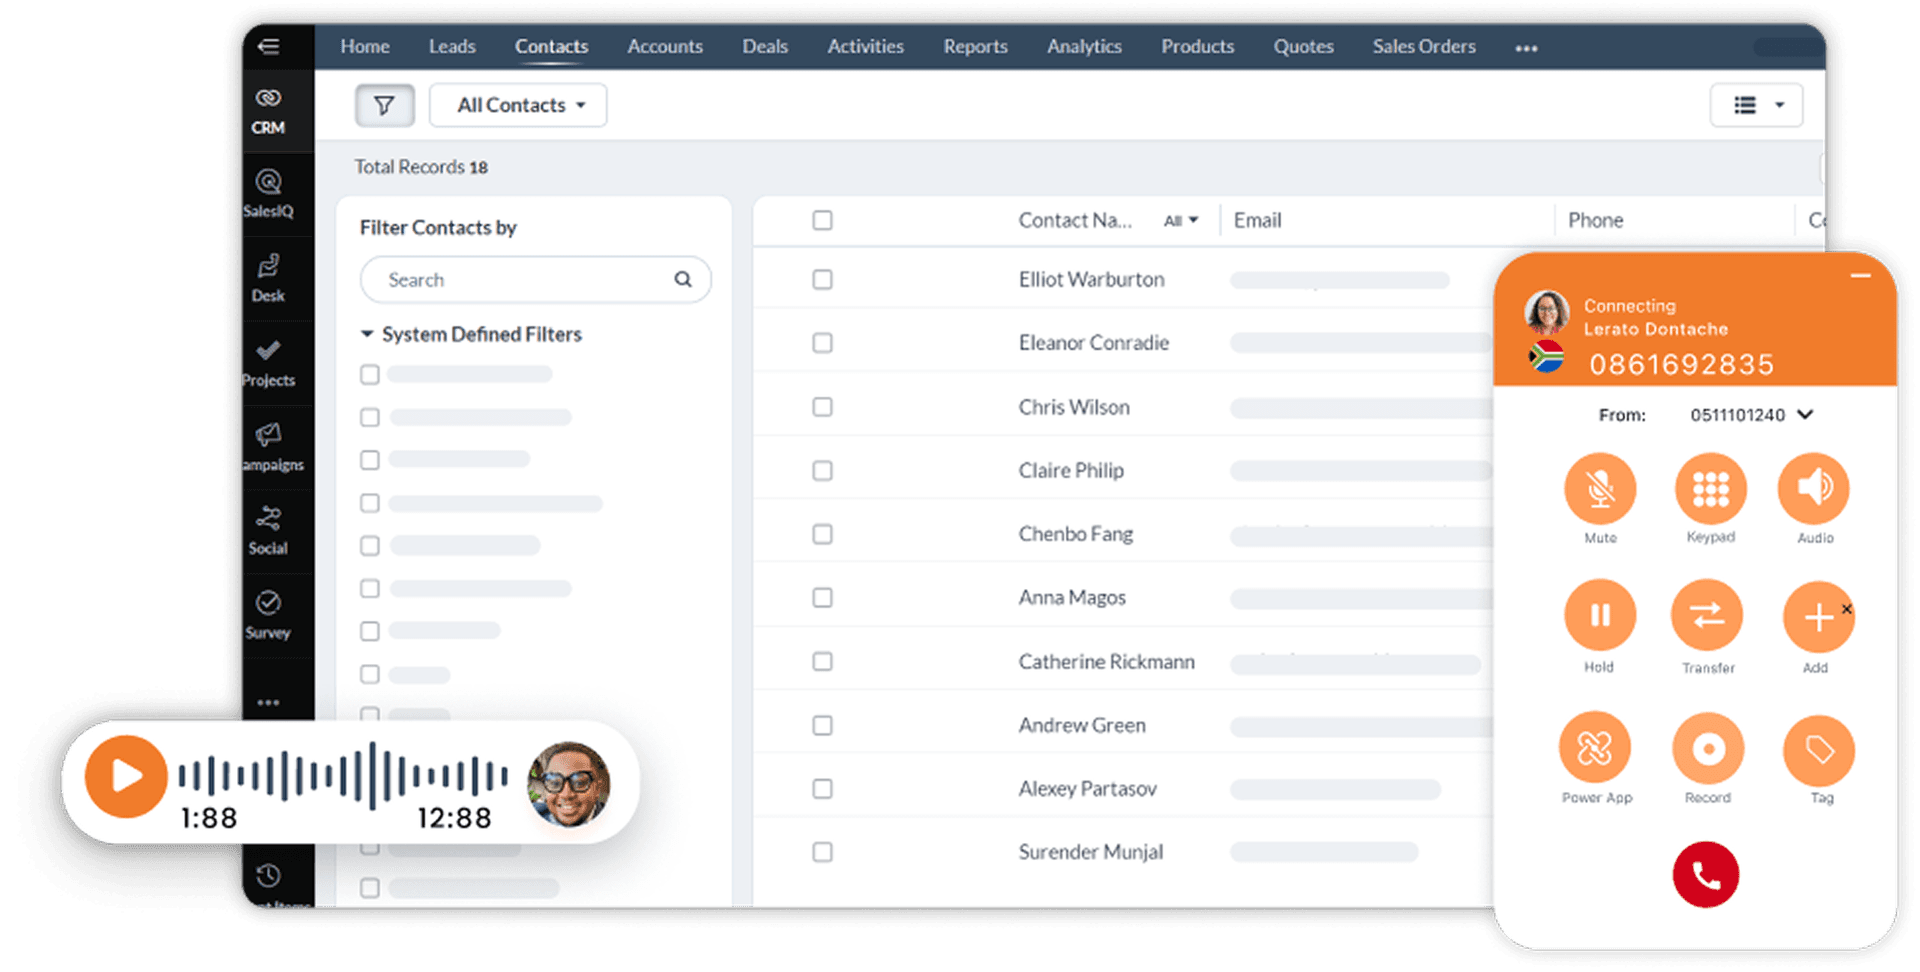Viewport: 1920px width, 972px height.
Task: Tag the current call
Action: point(1819,750)
